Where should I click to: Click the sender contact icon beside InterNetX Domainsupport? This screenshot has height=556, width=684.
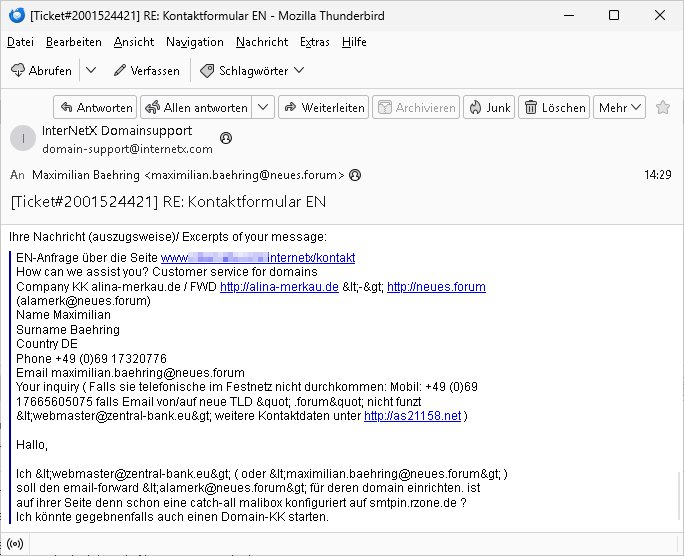tap(226, 138)
